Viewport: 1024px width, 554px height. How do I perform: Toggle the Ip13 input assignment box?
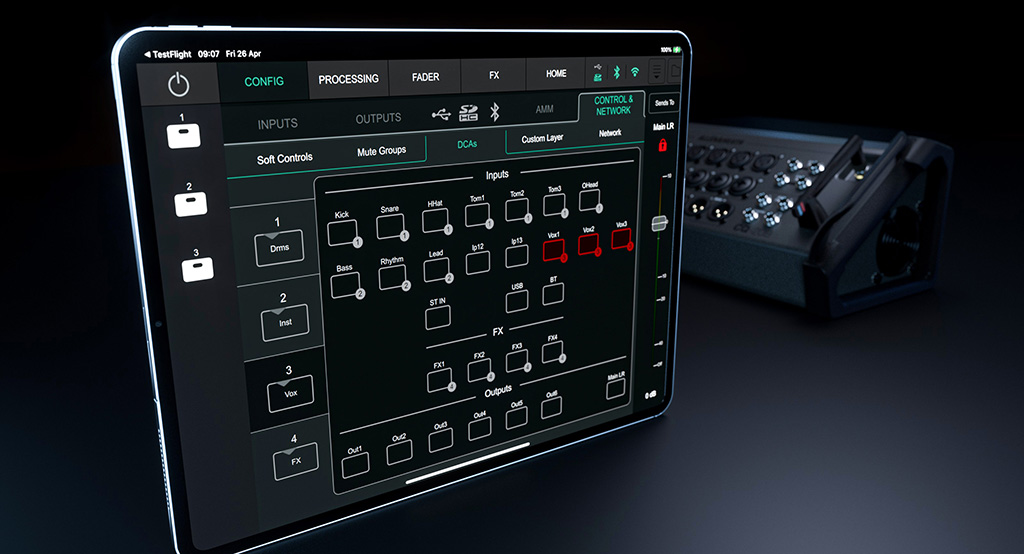coord(517,256)
